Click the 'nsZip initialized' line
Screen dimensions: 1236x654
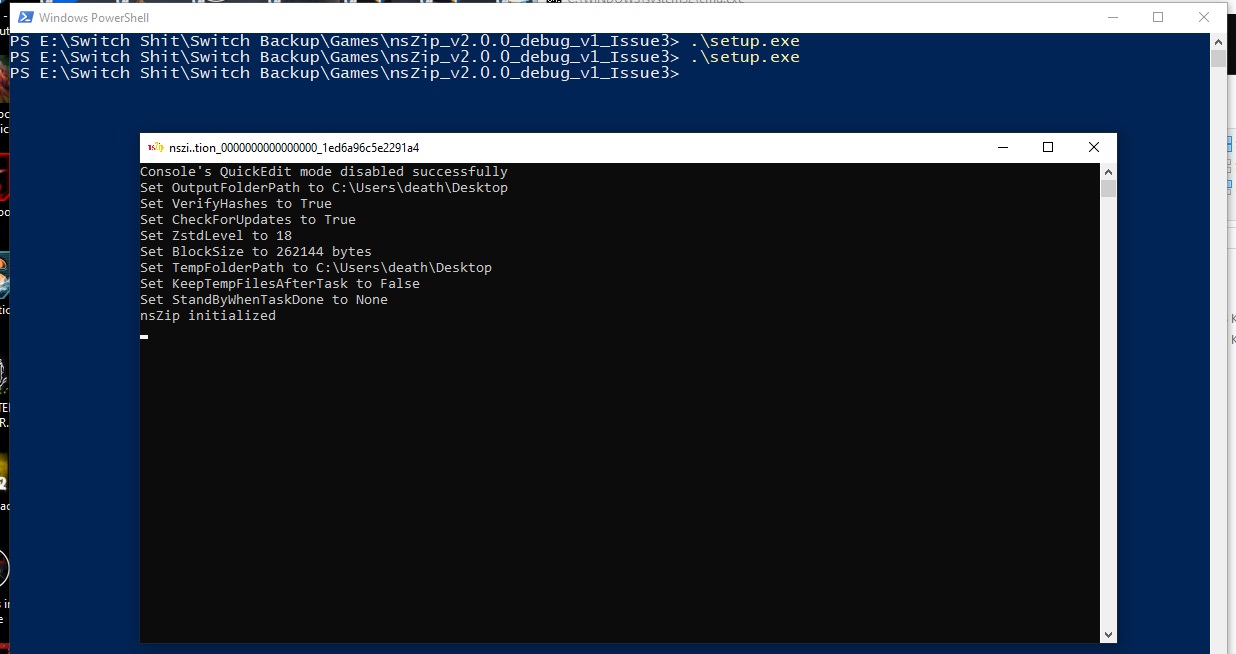click(208, 316)
